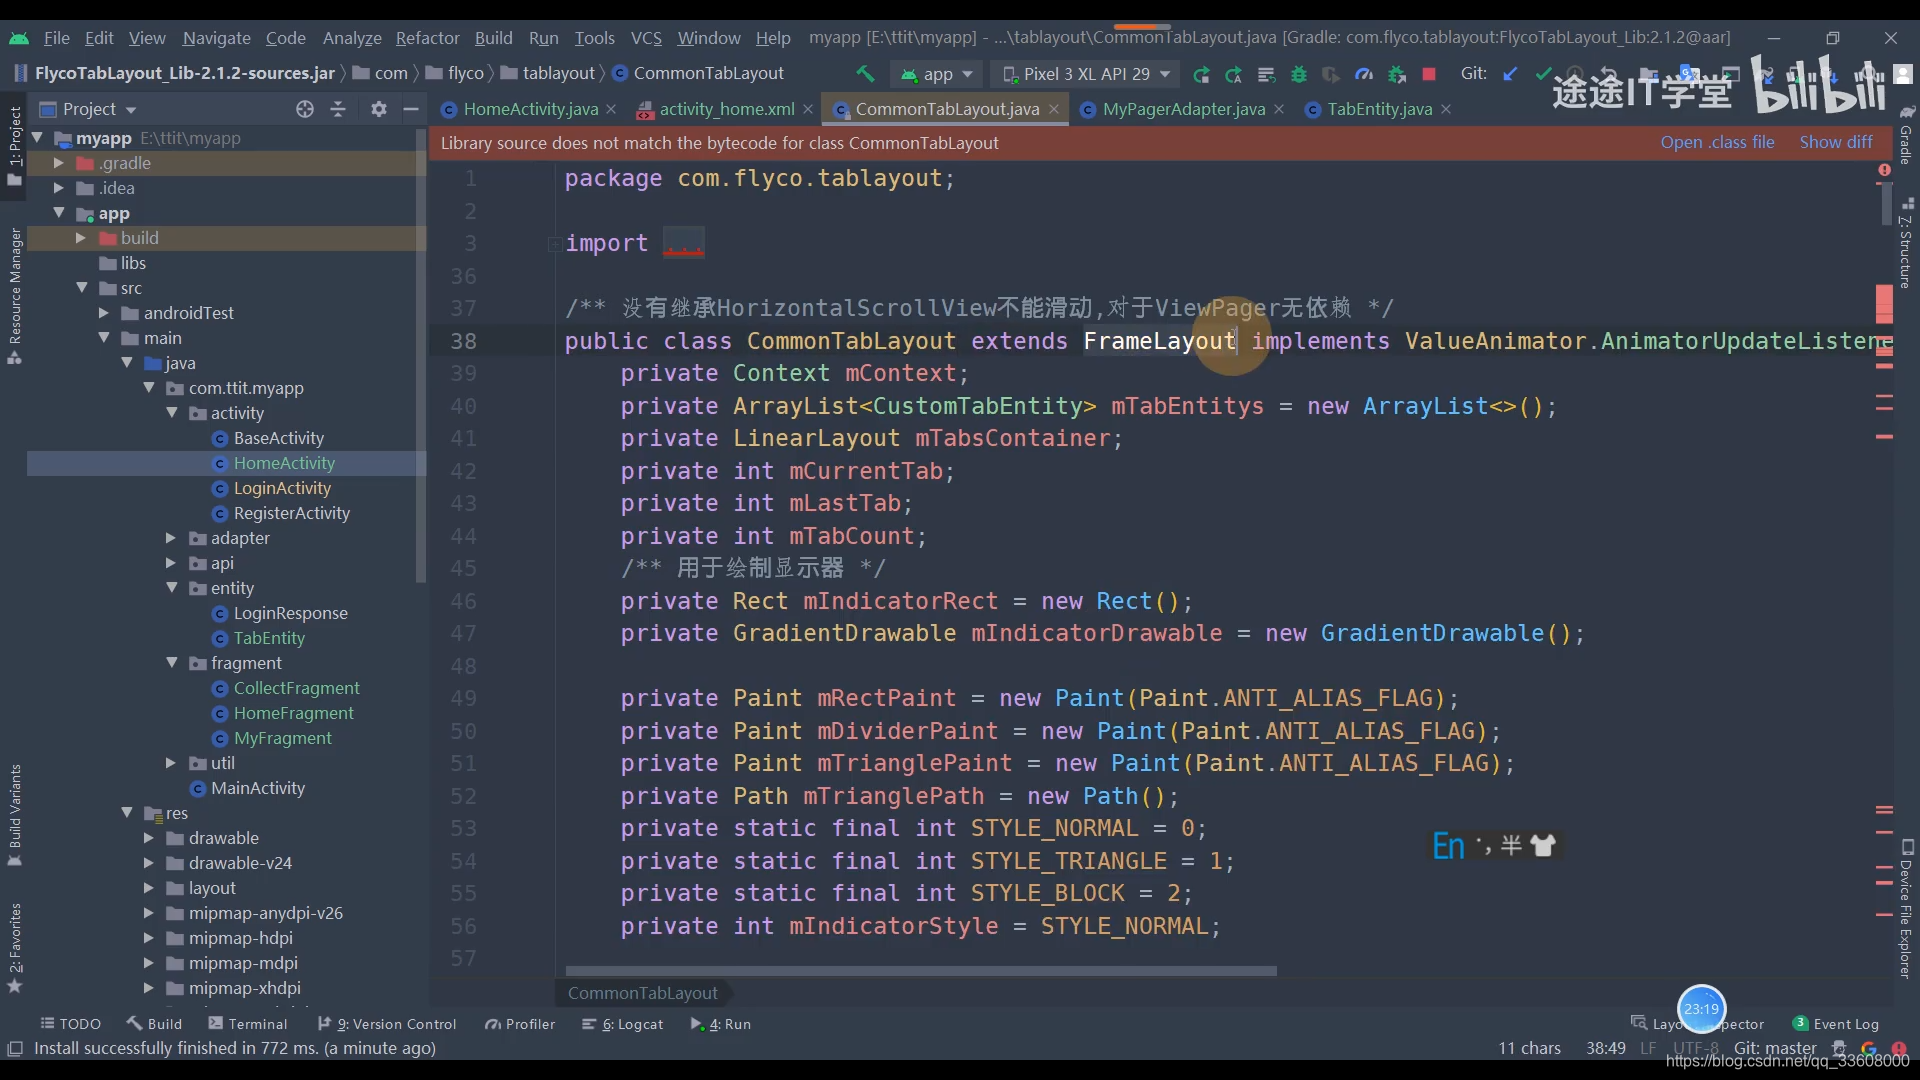Click the Project panel locate target icon
The width and height of the screenshot is (1920, 1080).
coord(305,109)
